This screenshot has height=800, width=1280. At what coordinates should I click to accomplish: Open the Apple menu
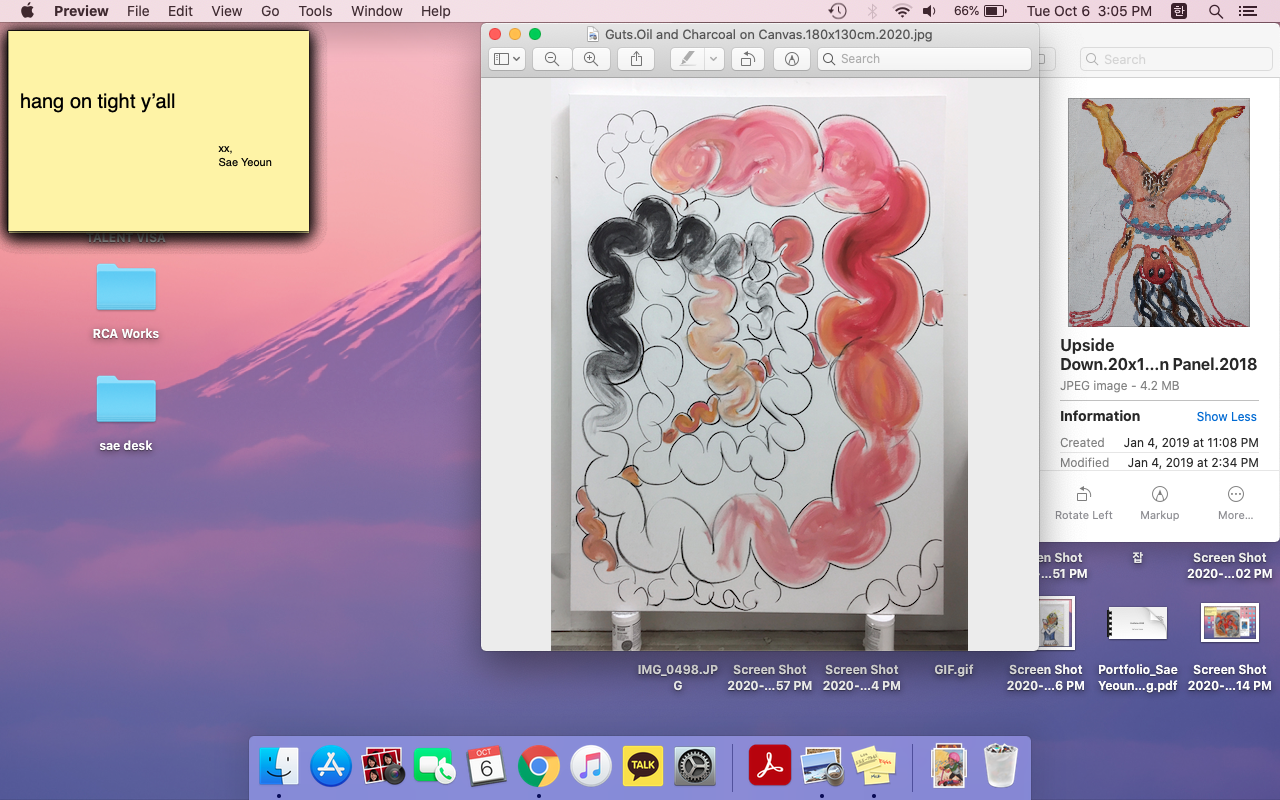point(27,11)
